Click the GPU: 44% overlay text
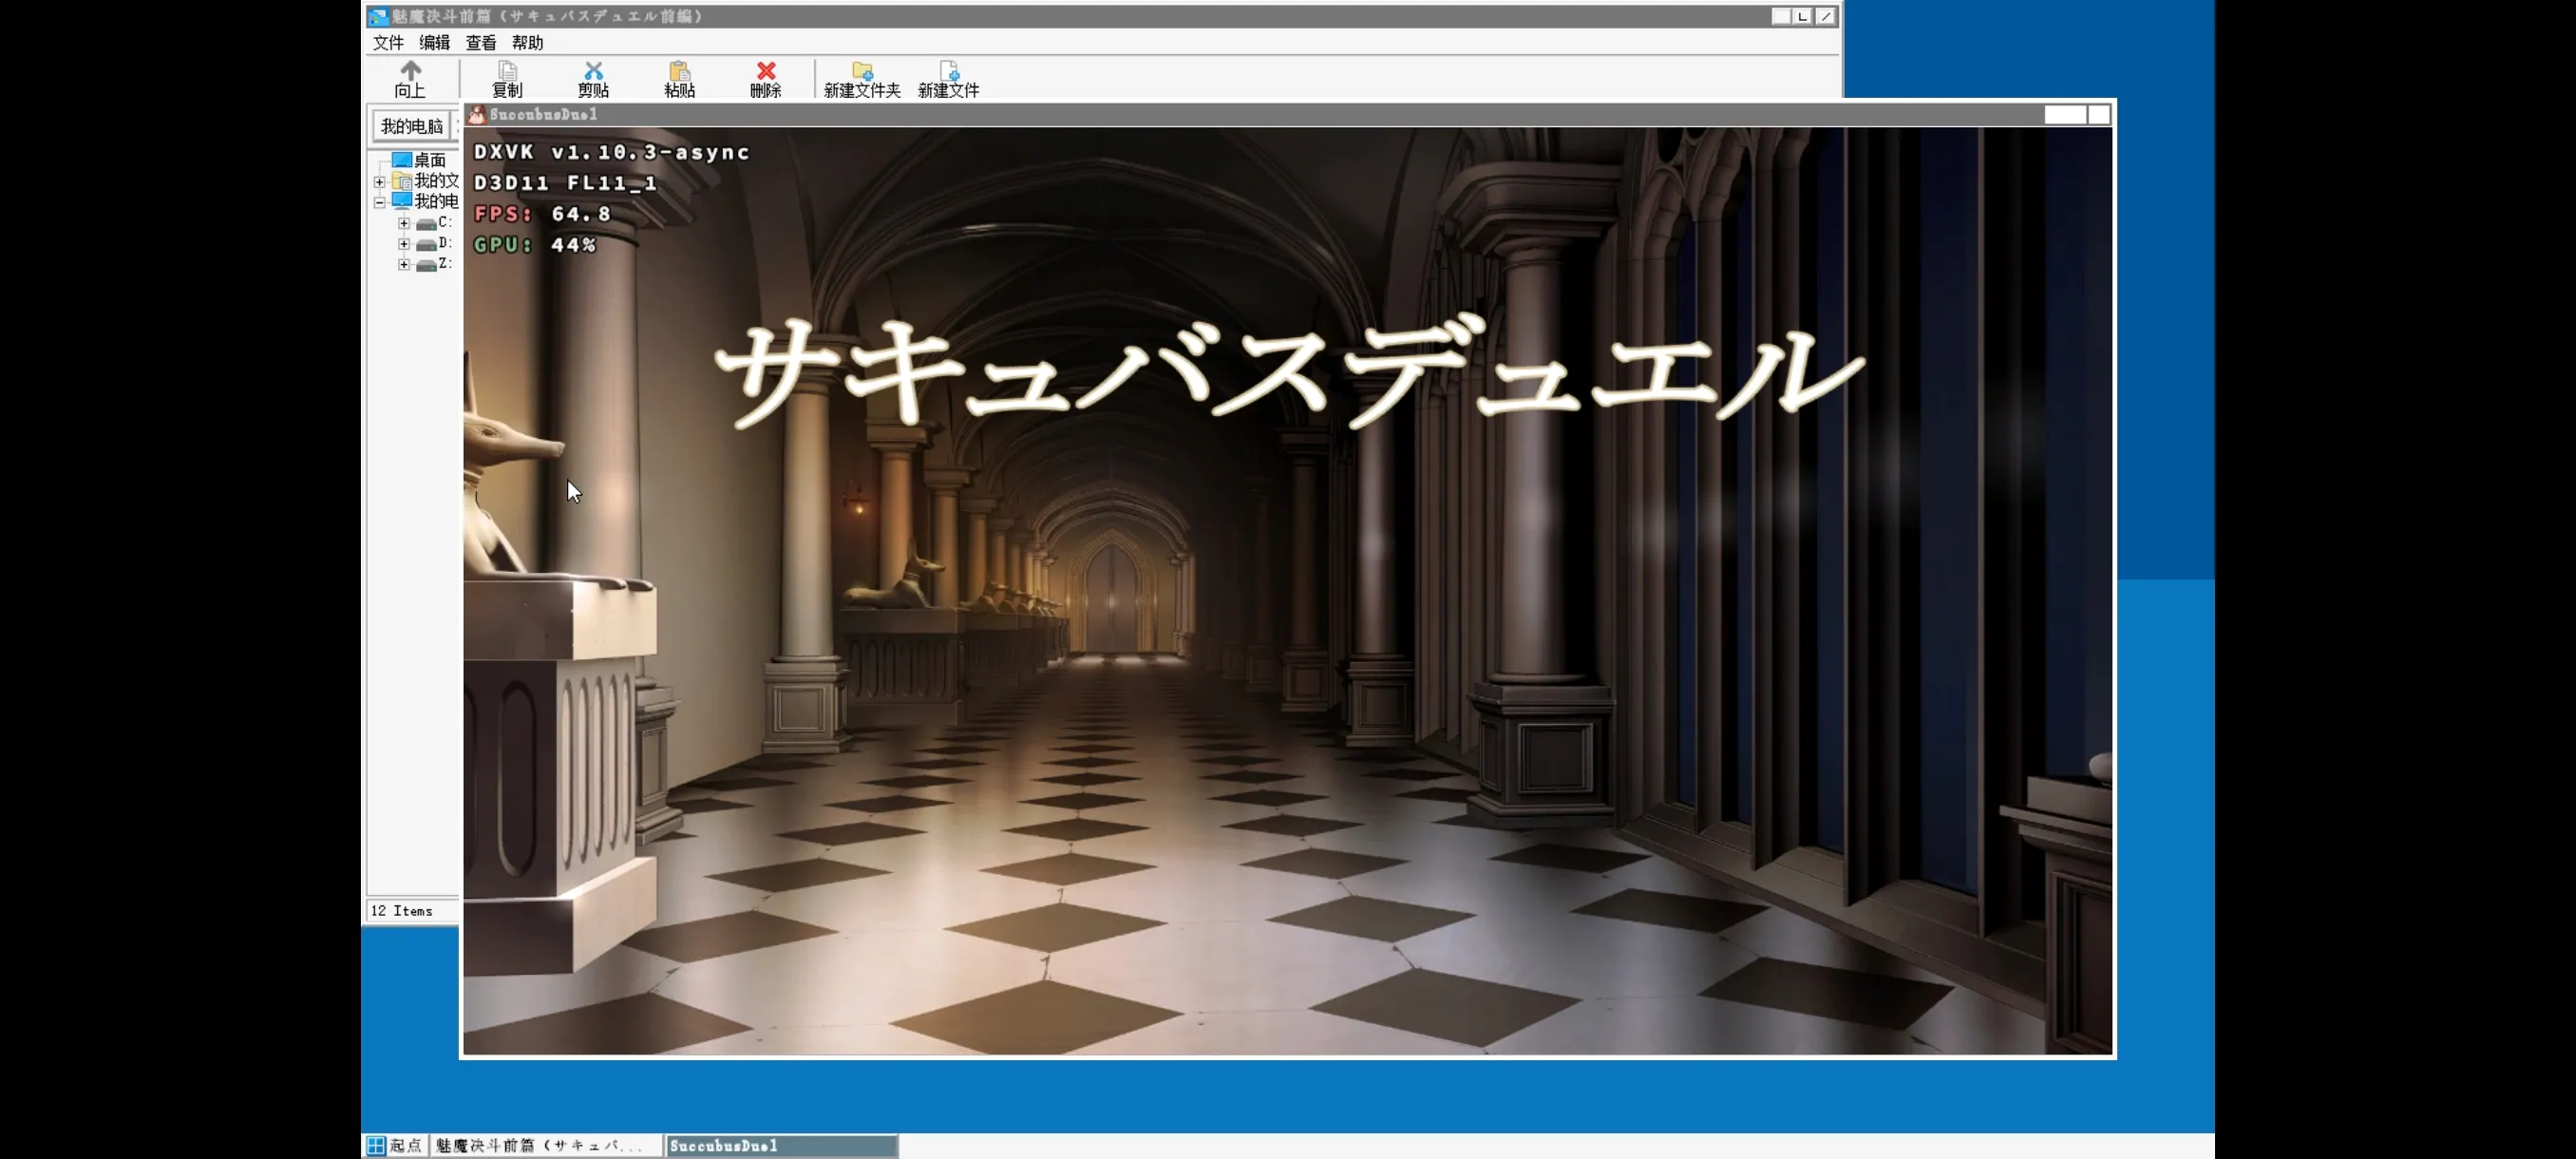The height and width of the screenshot is (1159, 2576). (535, 245)
